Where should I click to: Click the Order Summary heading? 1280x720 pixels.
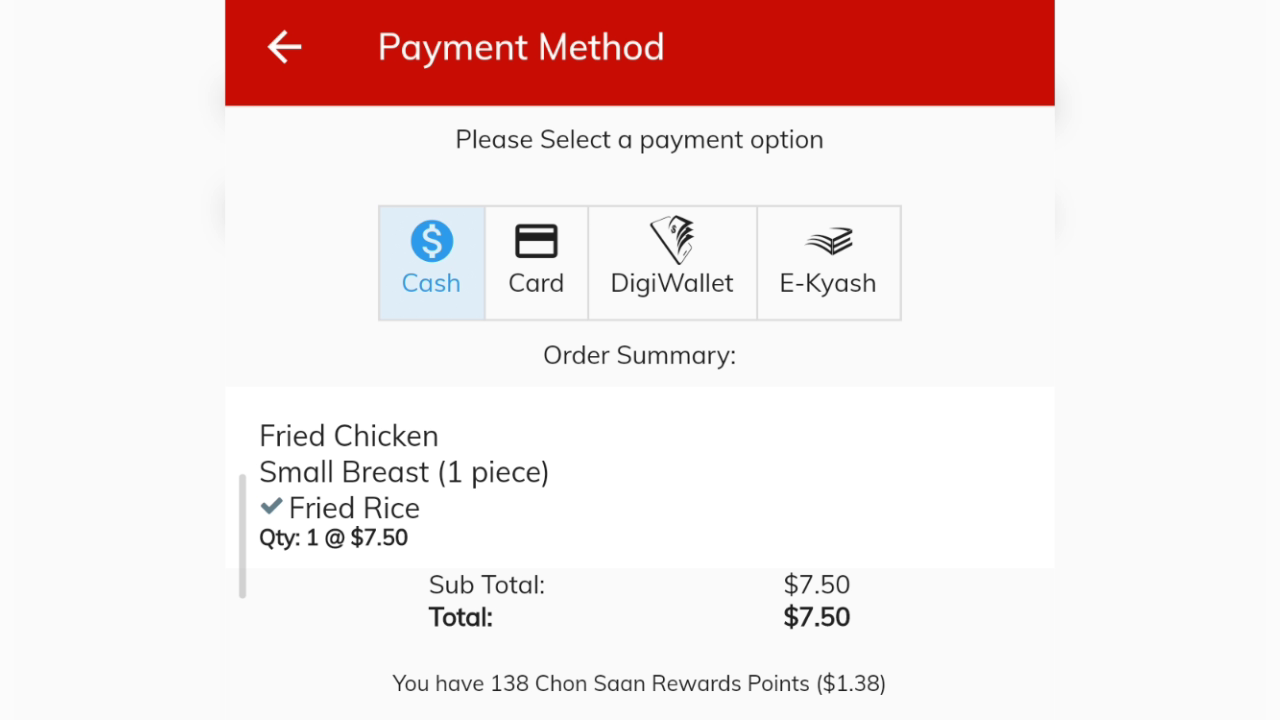pos(640,355)
